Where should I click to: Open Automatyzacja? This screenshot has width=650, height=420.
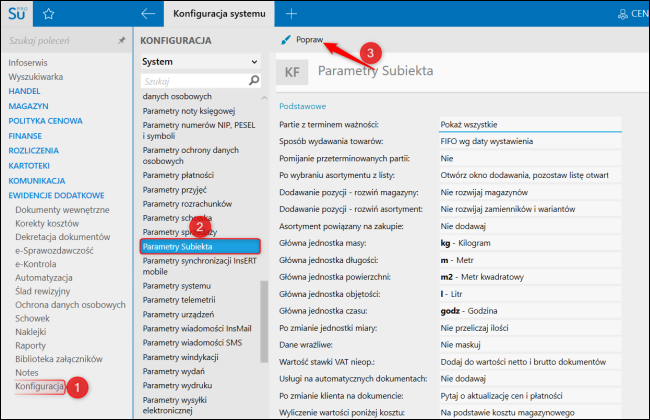click(x=44, y=278)
